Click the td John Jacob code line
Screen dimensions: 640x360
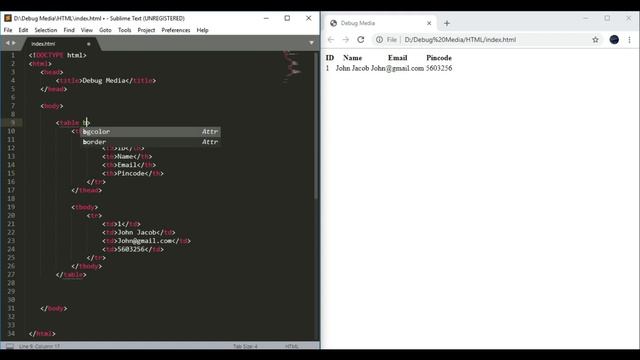click(x=139, y=233)
